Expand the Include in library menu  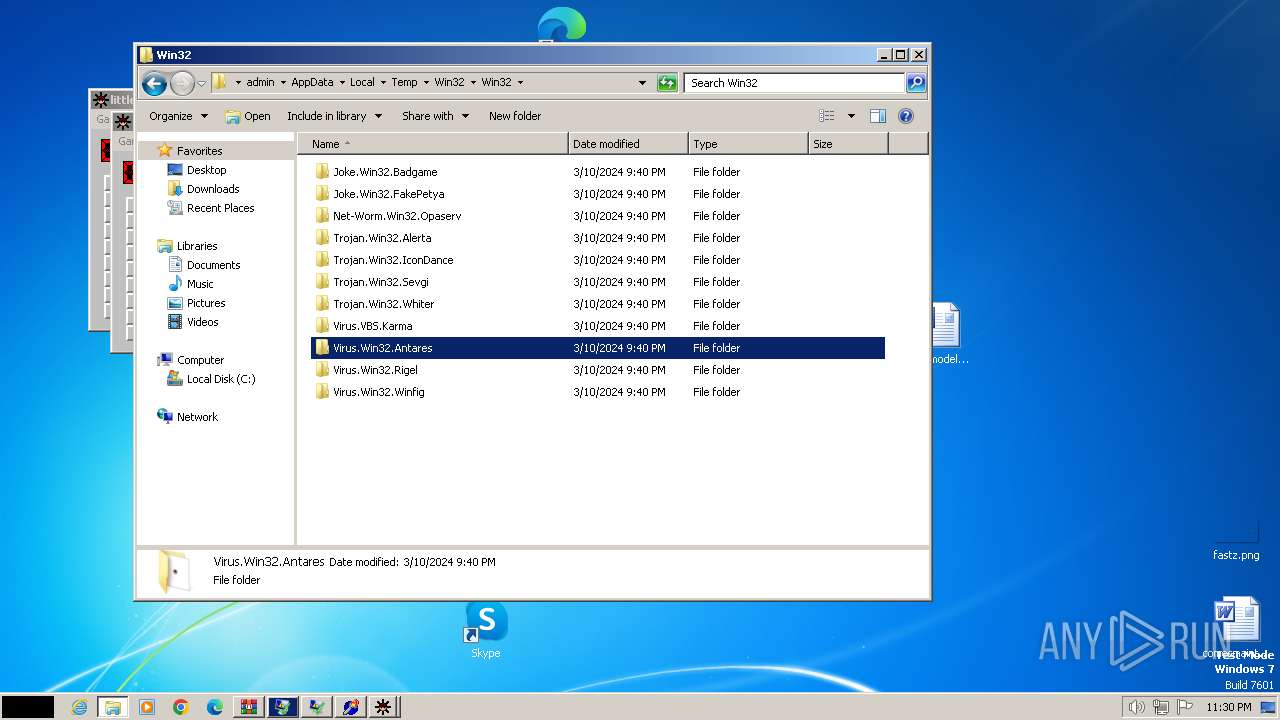[334, 116]
